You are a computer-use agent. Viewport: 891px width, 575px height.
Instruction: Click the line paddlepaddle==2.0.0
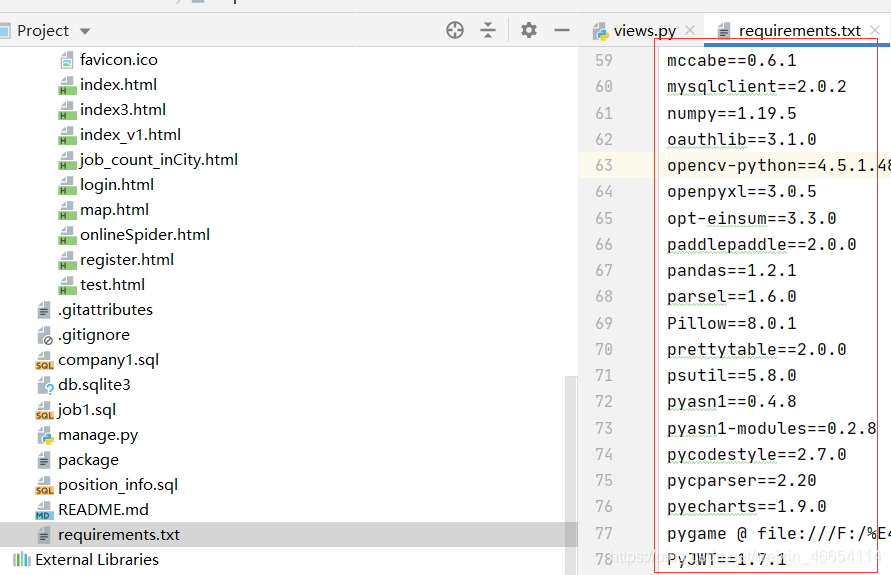[x=761, y=244]
